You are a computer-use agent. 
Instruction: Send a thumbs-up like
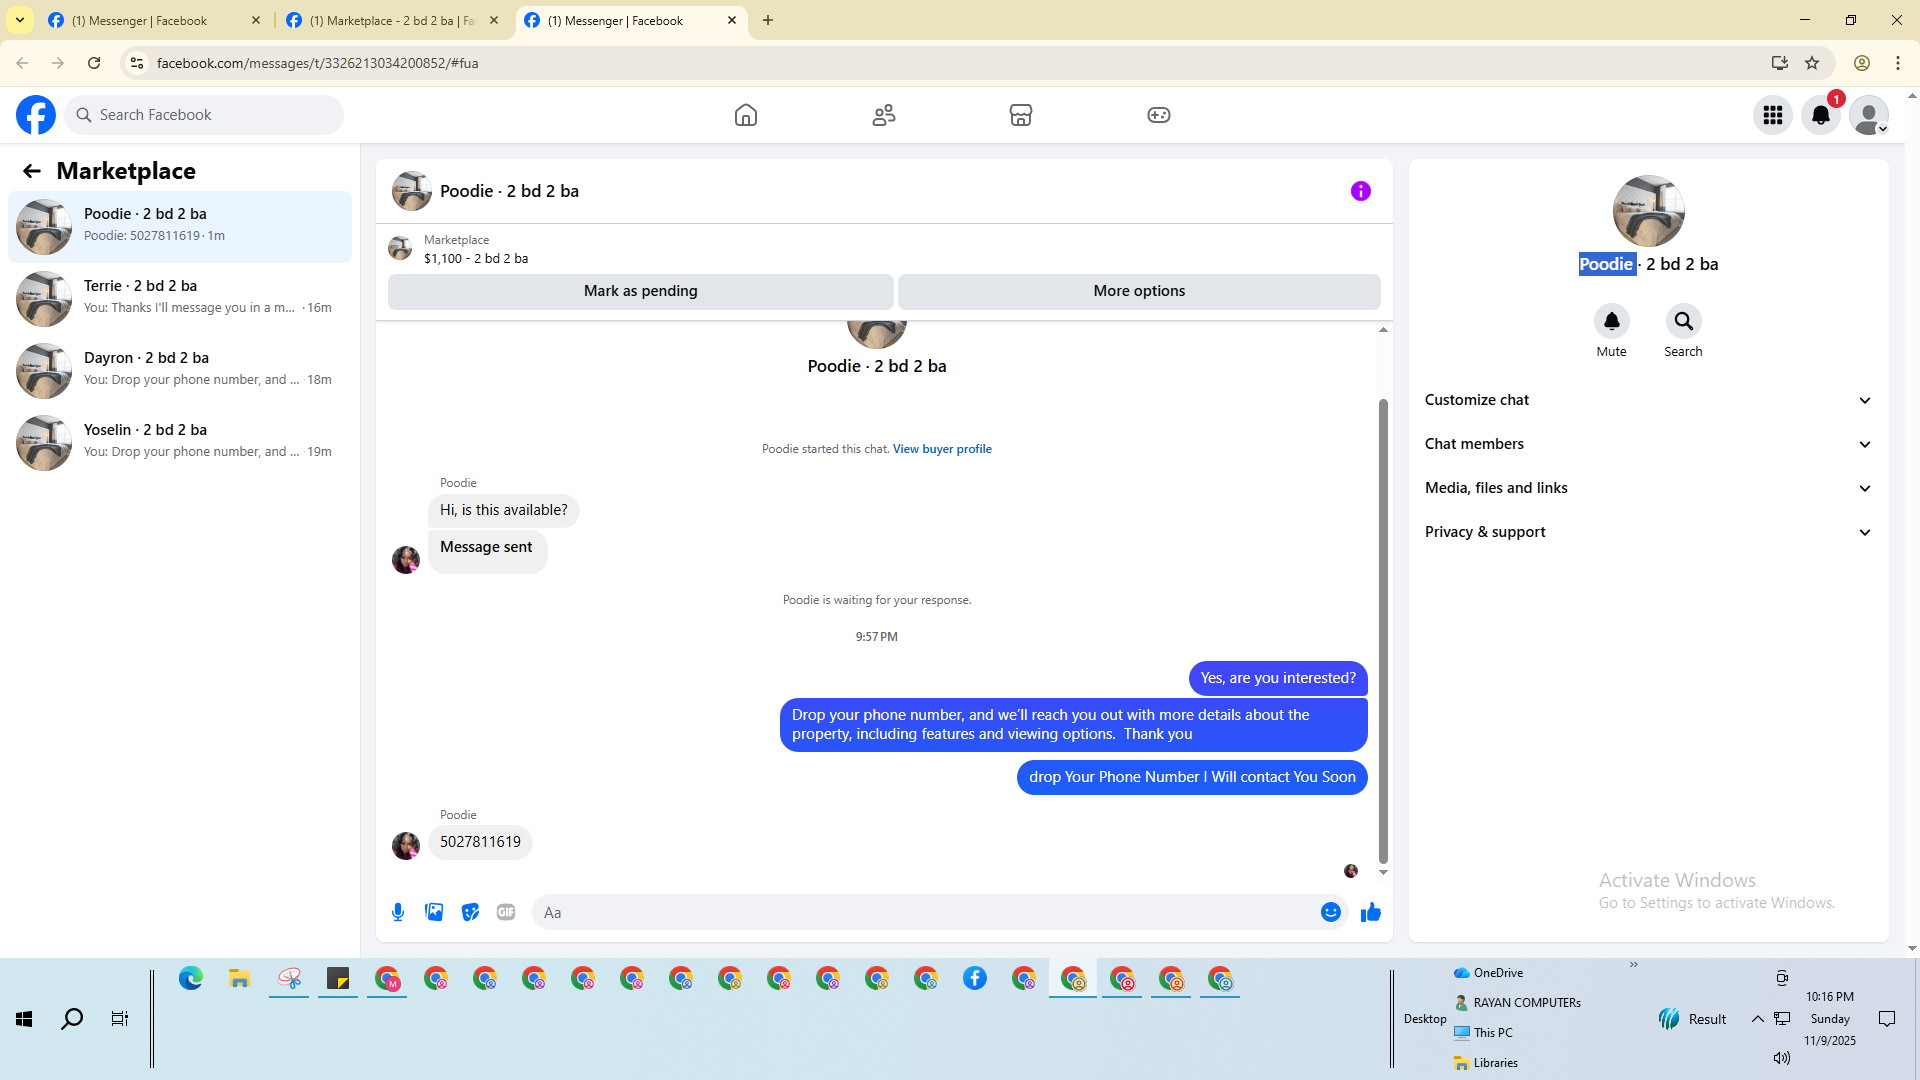coord(1371,912)
